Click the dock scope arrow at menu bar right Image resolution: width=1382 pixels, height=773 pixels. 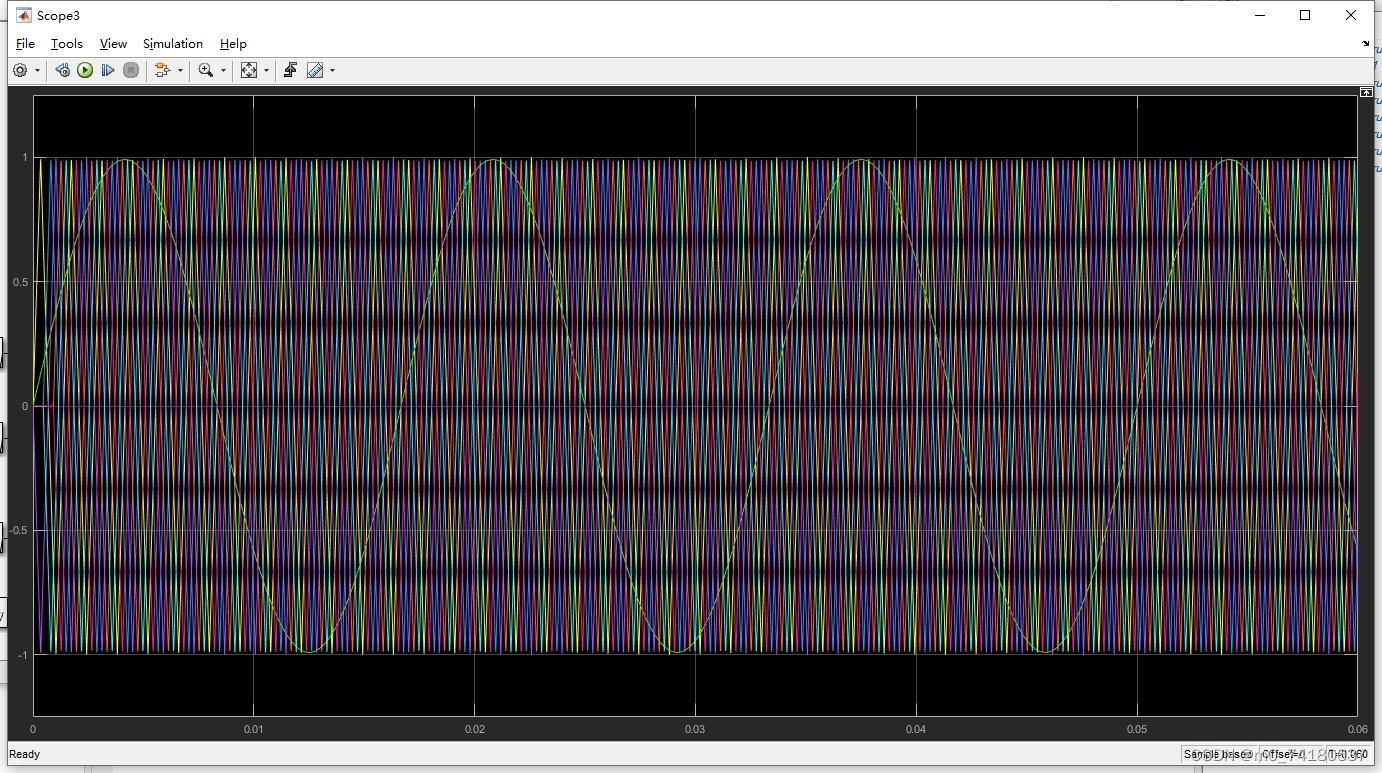(x=1366, y=44)
